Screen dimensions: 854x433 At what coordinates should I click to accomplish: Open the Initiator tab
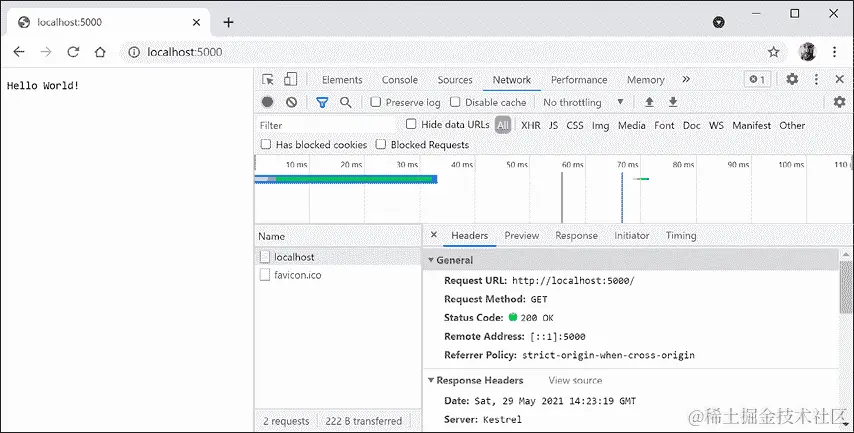(632, 235)
